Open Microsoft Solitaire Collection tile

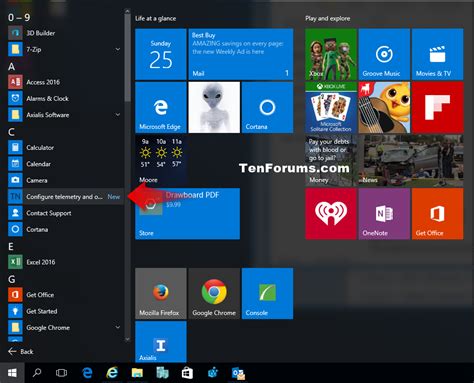(x=331, y=107)
